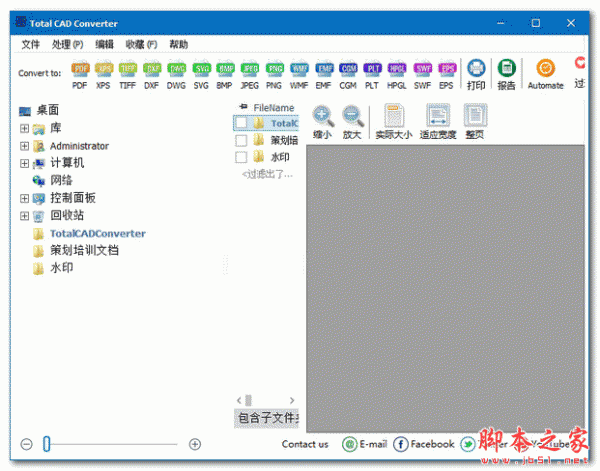Click file list scroll right arrow
600x471 pixels.
(292, 400)
